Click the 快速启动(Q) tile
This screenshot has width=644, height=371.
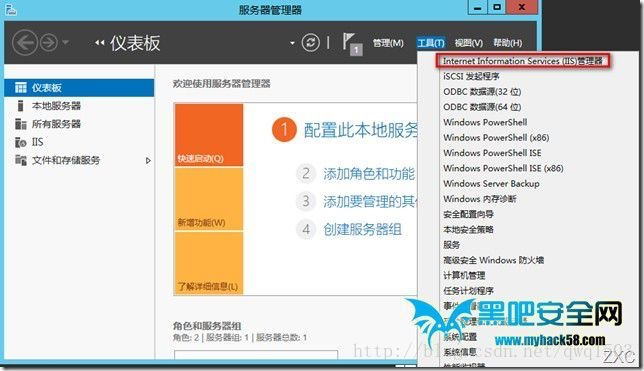pyautogui.click(x=209, y=135)
